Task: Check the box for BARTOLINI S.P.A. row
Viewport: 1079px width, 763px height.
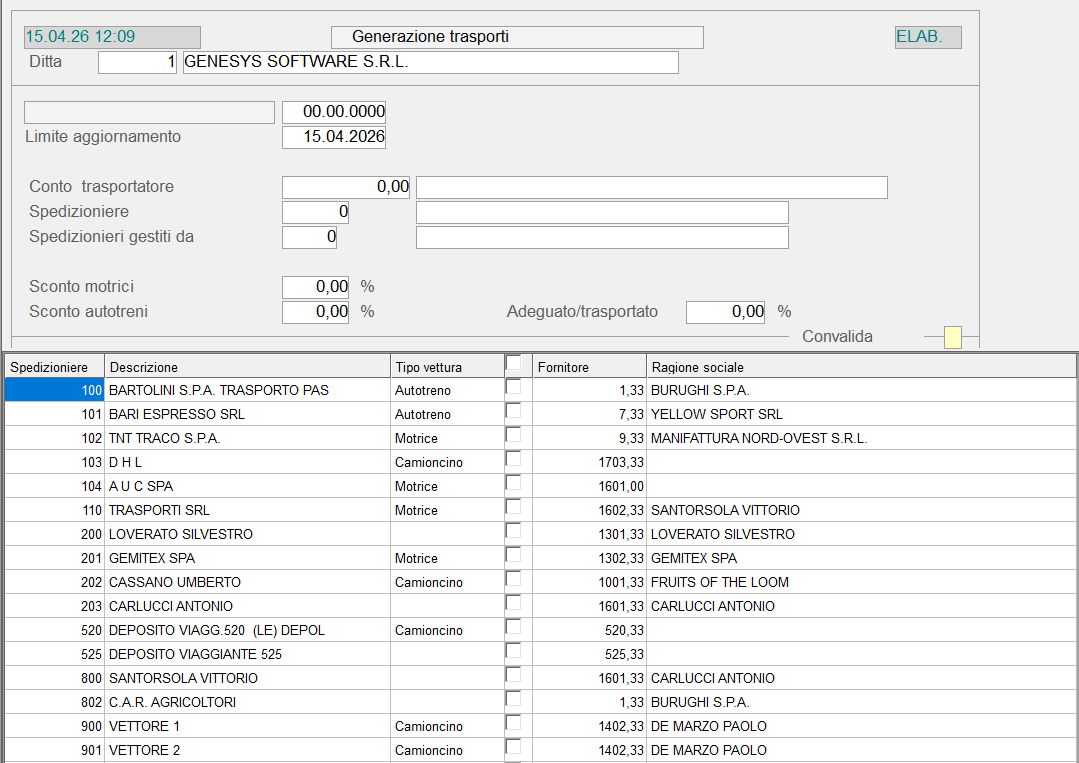Action: (x=513, y=388)
